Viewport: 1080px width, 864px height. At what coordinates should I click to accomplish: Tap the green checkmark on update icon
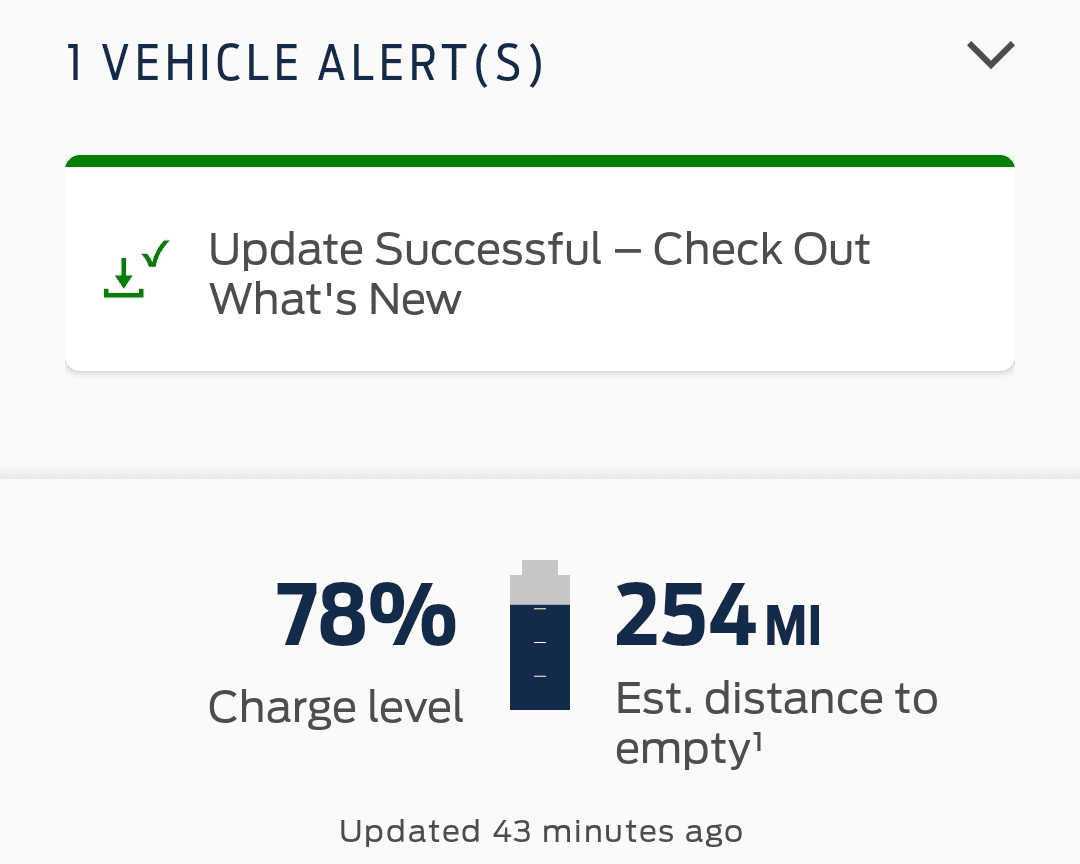point(155,254)
